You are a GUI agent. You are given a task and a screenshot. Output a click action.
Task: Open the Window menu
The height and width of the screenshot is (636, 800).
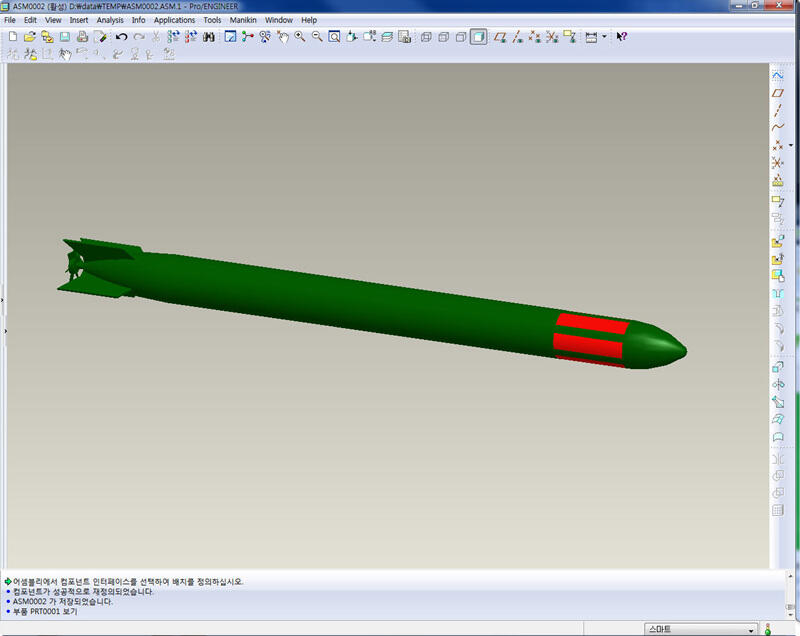pyautogui.click(x=279, y=20)
